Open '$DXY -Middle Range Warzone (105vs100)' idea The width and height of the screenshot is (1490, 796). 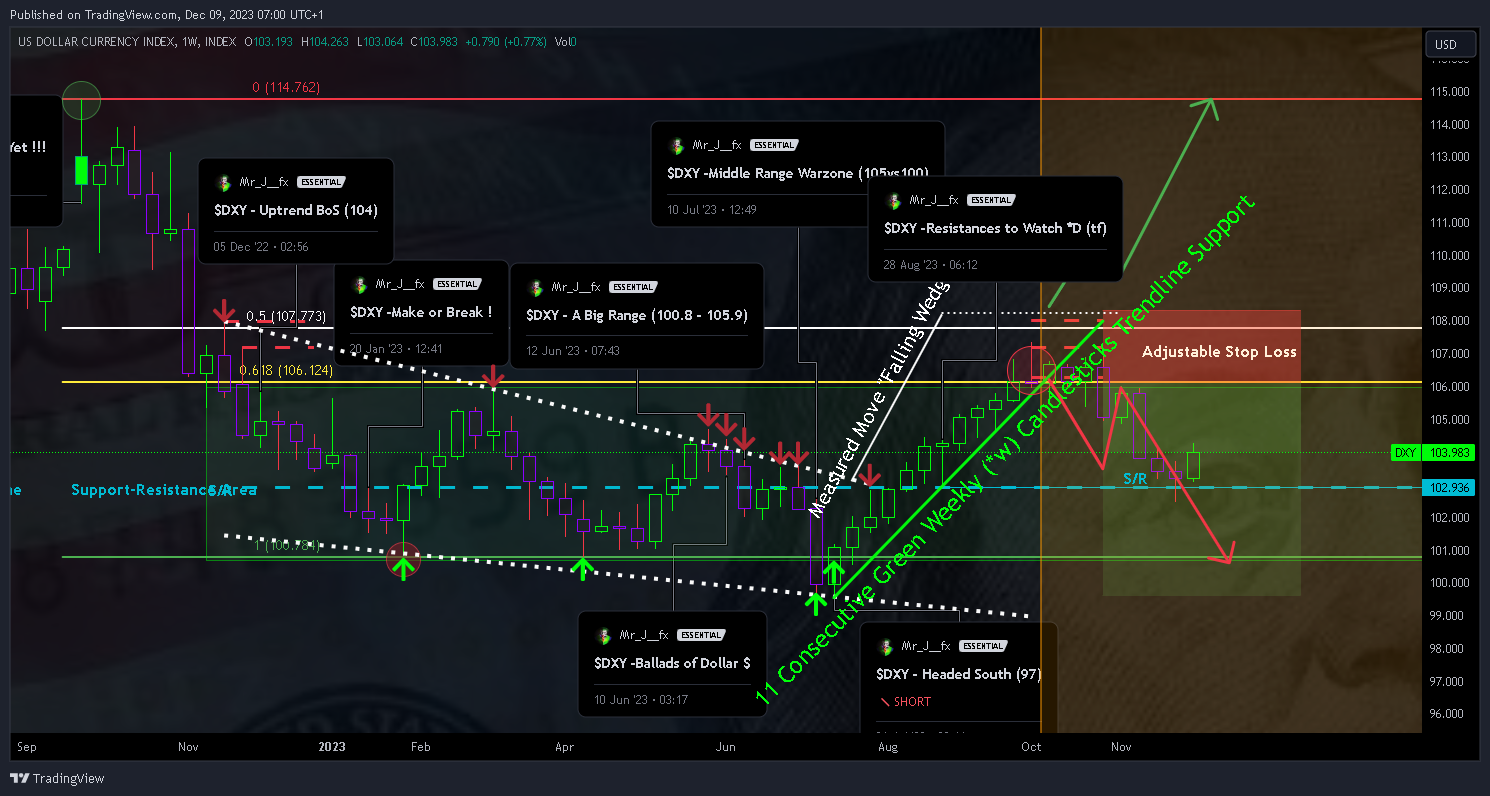pos(798,173)
